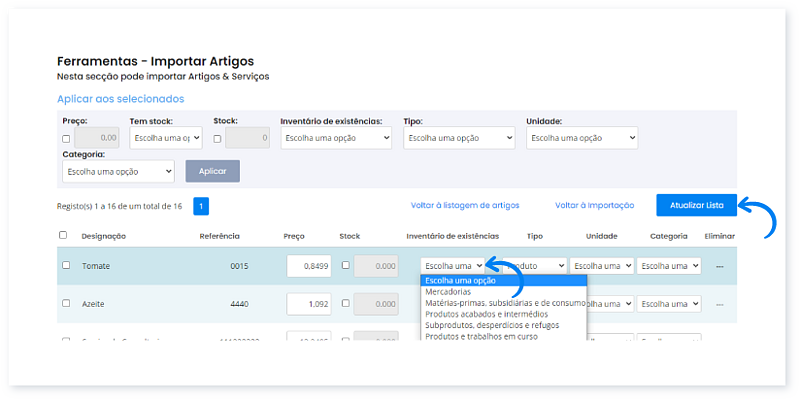Toggle stock checkbox in Azeite row
This screenshot has width=800, height=400.
345,303
